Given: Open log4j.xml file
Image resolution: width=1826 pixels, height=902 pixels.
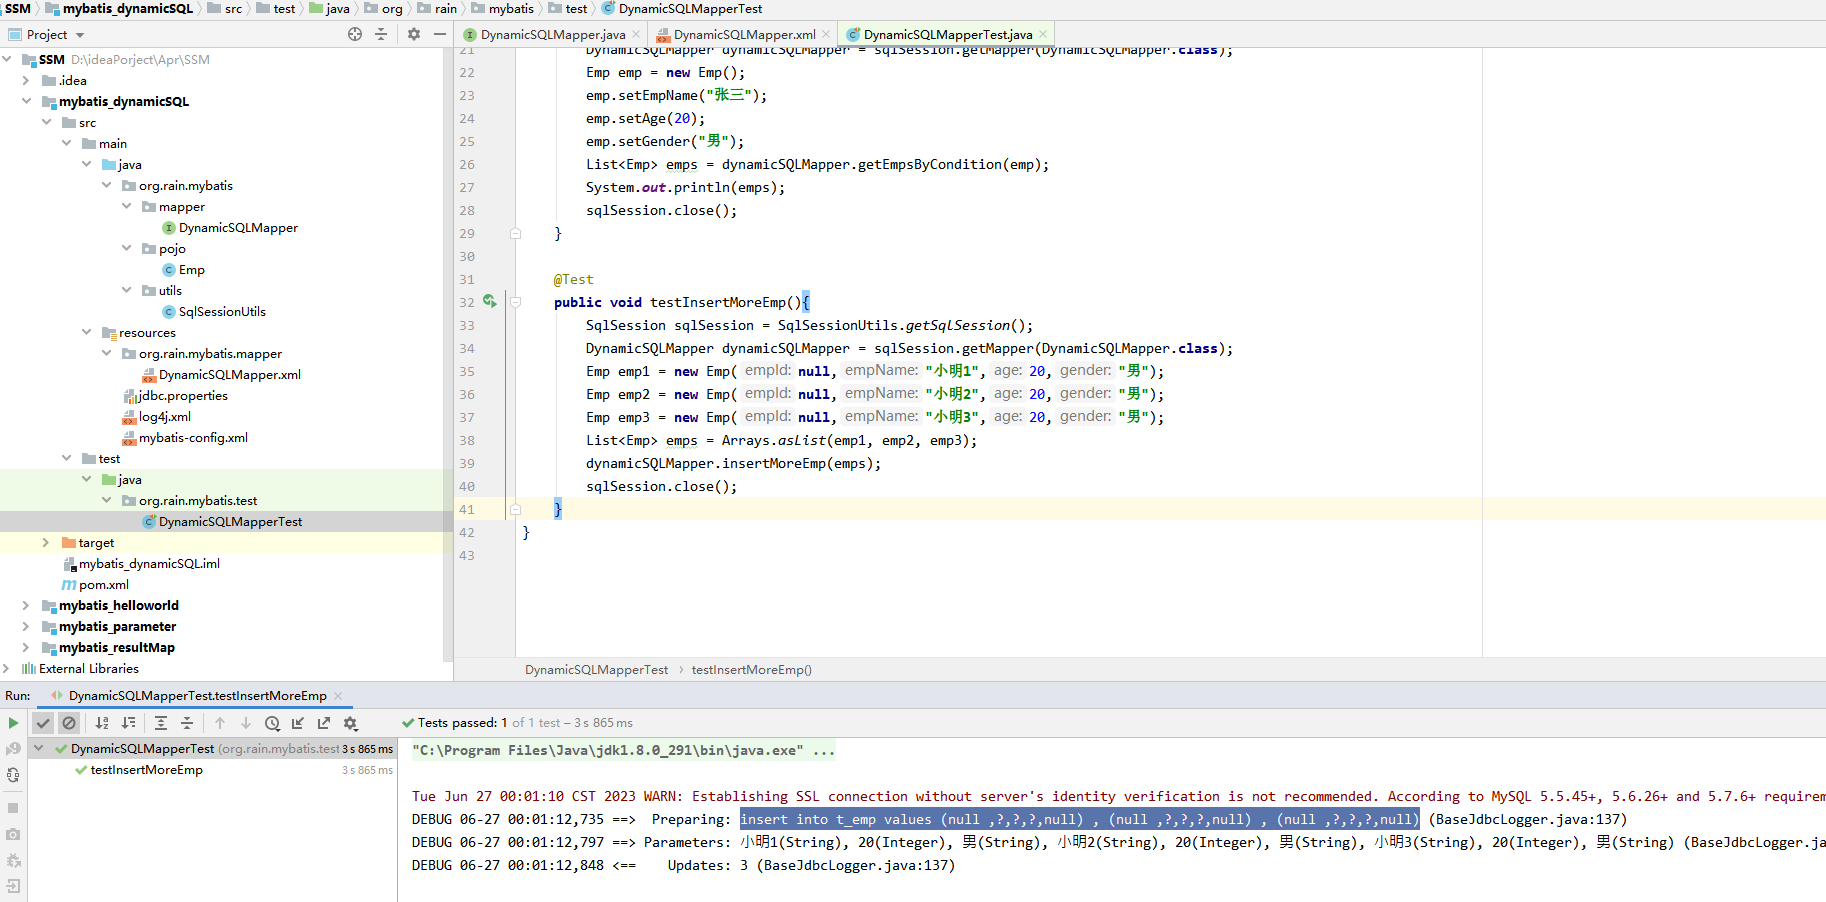Looking at the screenshot, I should [x=164, y=416].
